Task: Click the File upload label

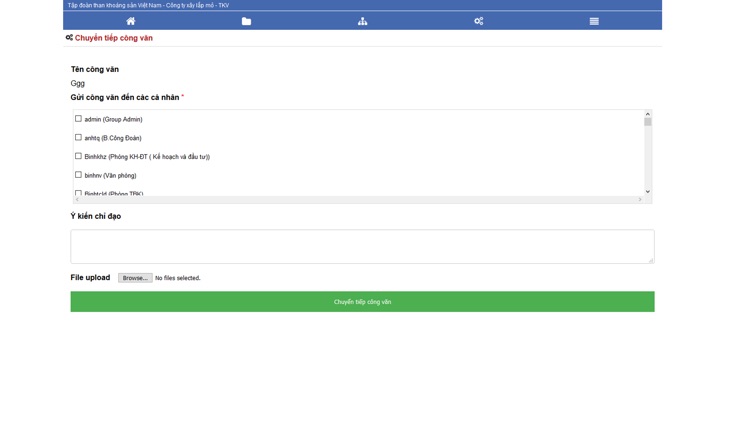Action: tap(90, 278)
